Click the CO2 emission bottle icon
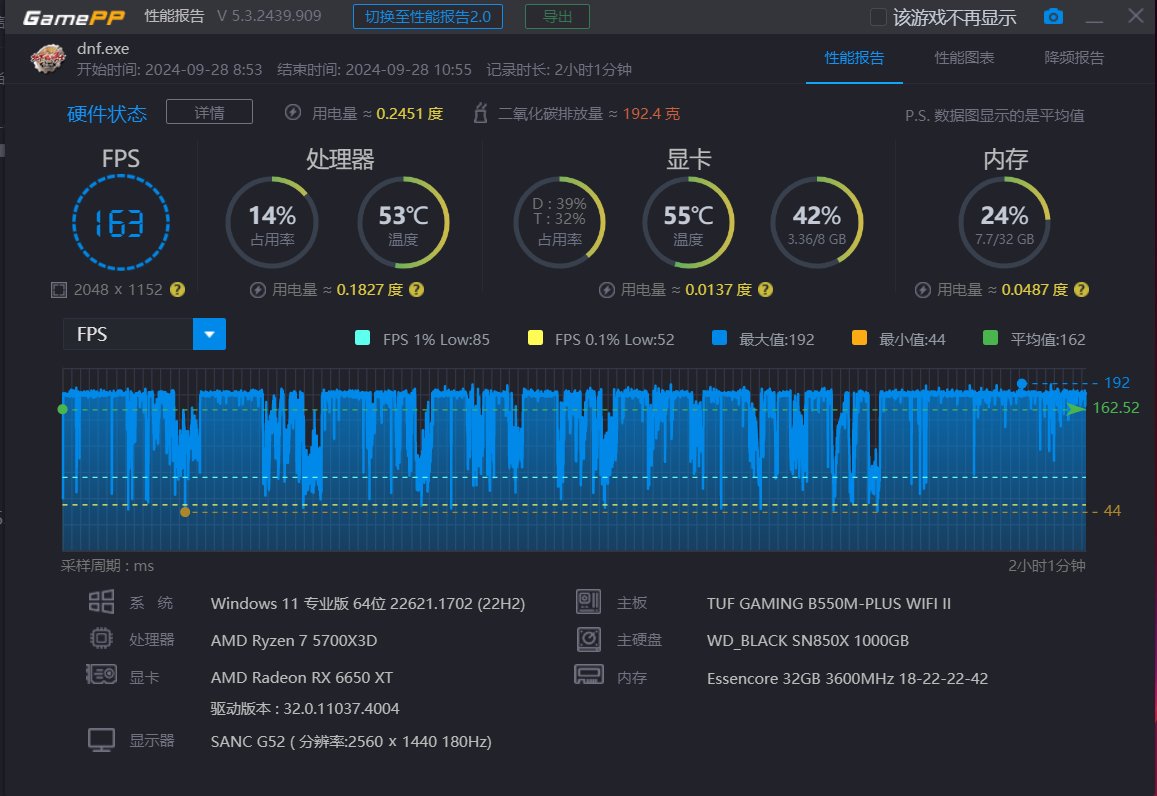This screenshot has height=796, width=1157. pos(480,113)
